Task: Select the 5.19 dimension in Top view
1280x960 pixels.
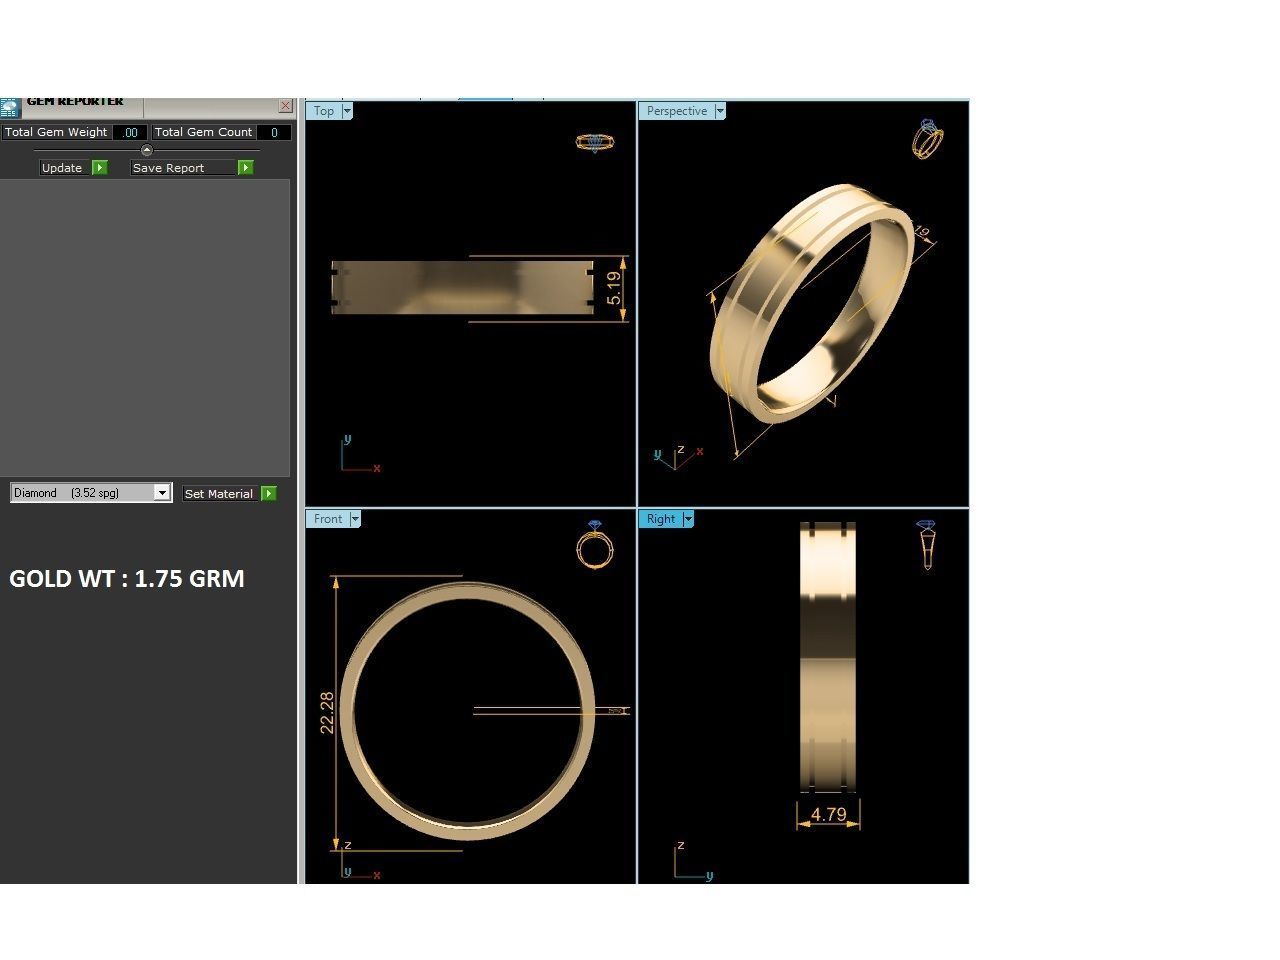Action: click(614, 288)
